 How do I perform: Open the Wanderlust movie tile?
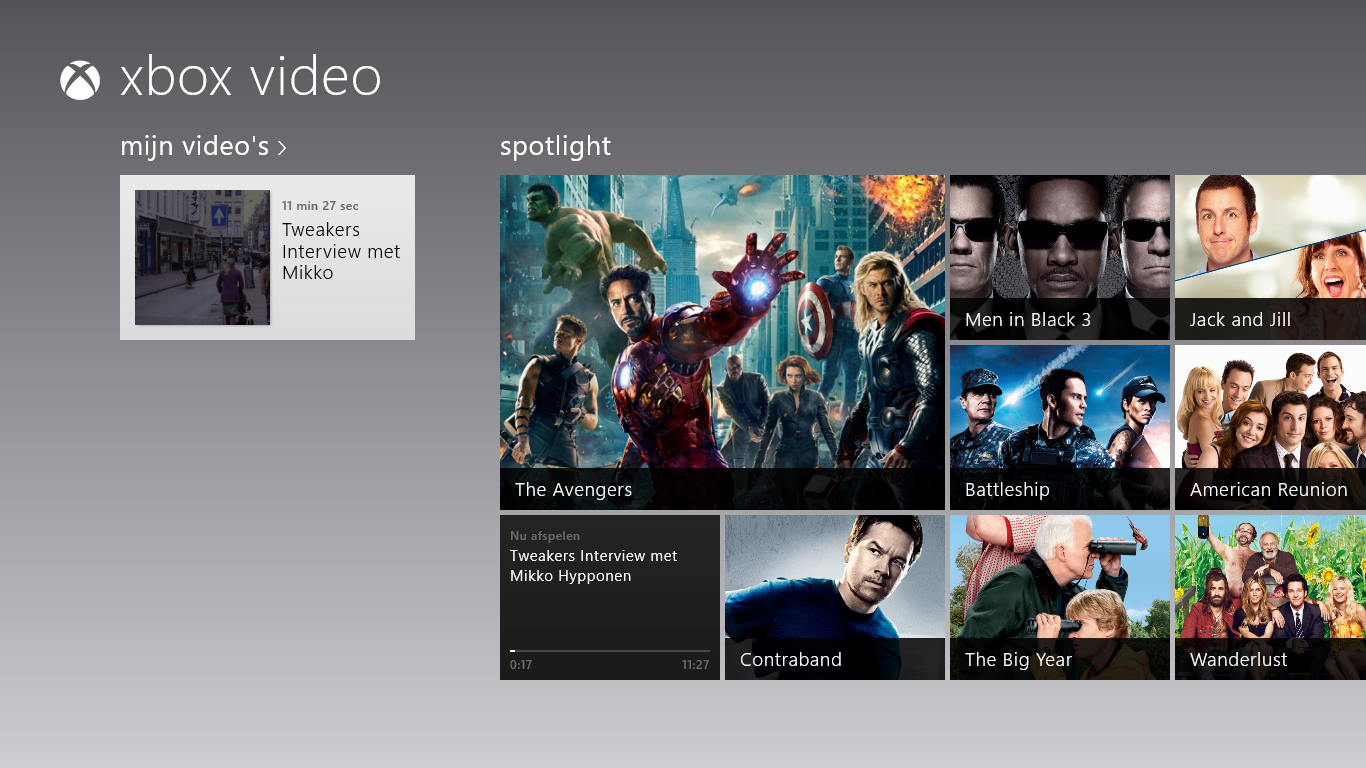coord(1270,597)
